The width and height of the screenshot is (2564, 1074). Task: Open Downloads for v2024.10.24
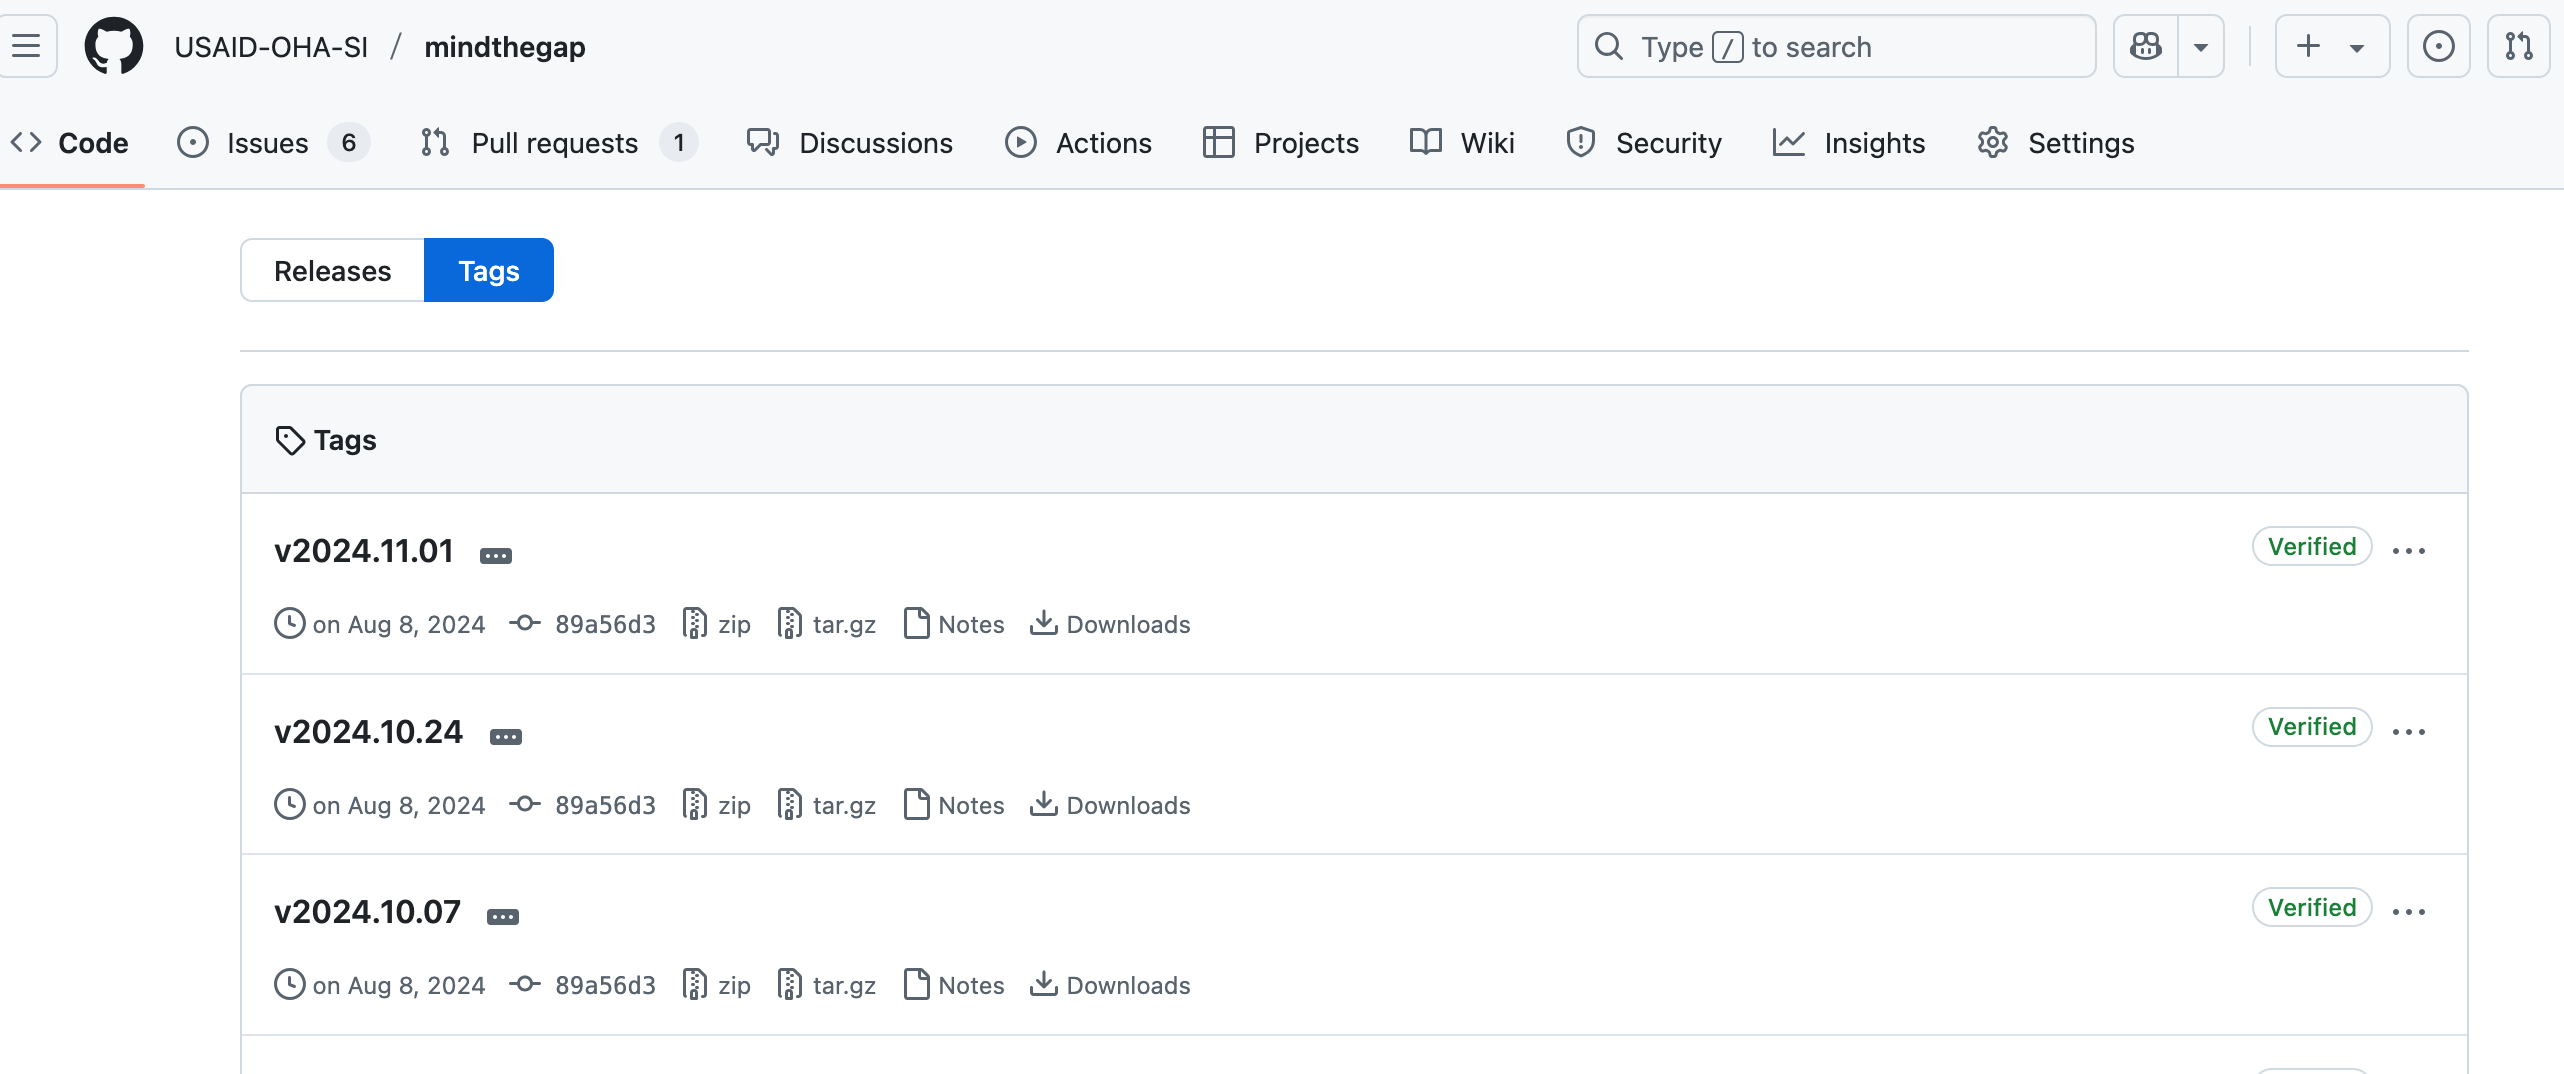click(1110, 805)
